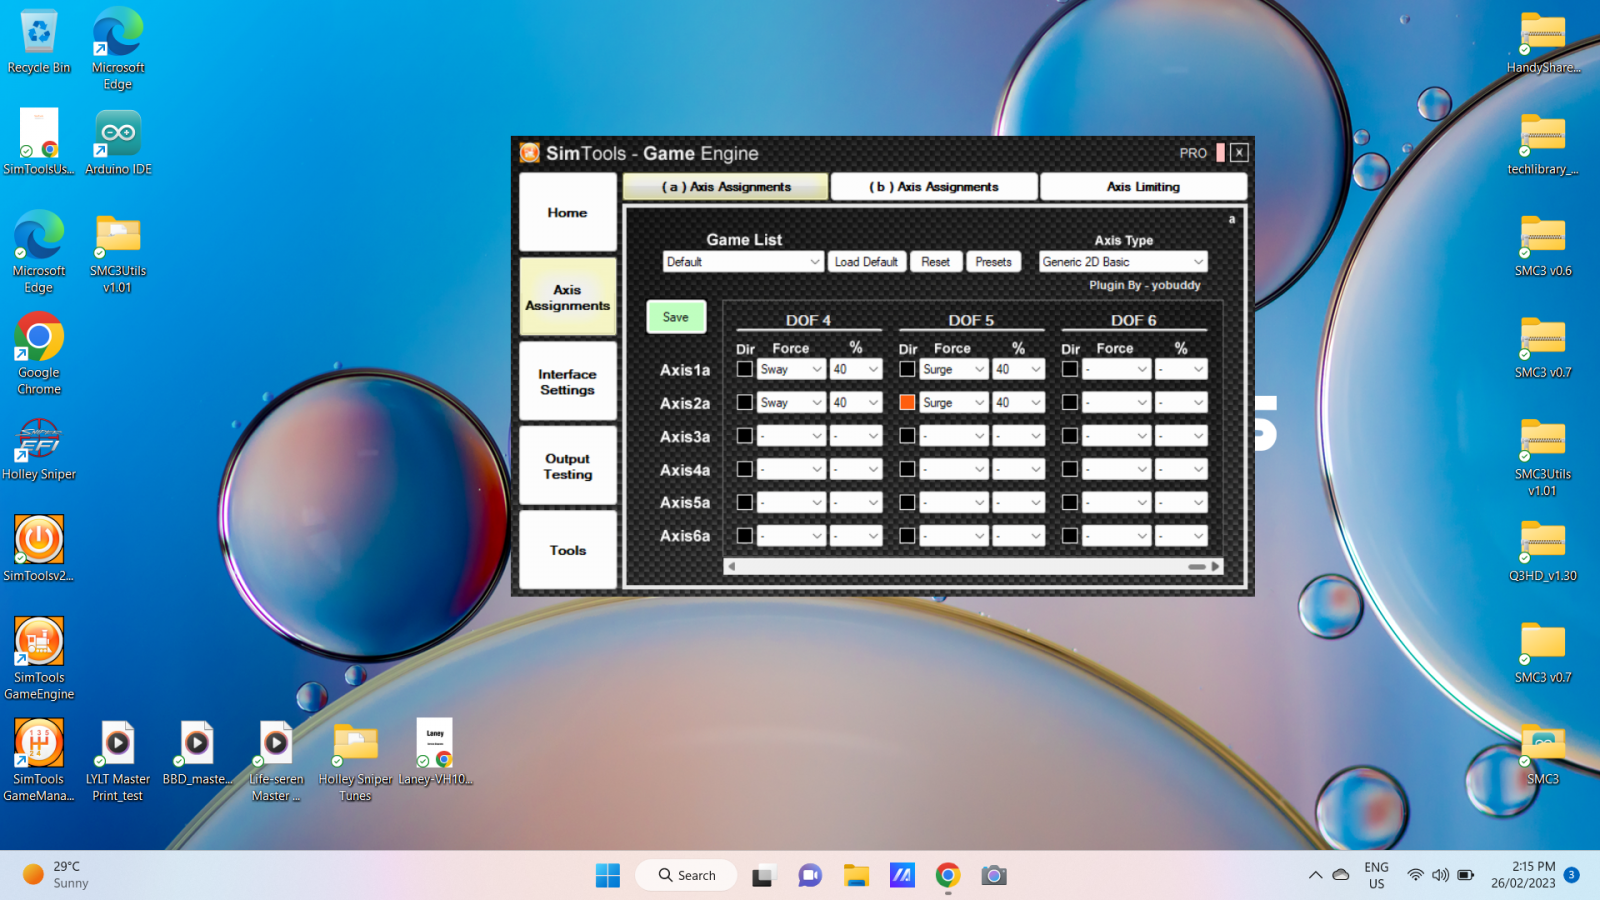Open Task View in taskbar
Screen dimensions: 1600x900
click(764, 875)
